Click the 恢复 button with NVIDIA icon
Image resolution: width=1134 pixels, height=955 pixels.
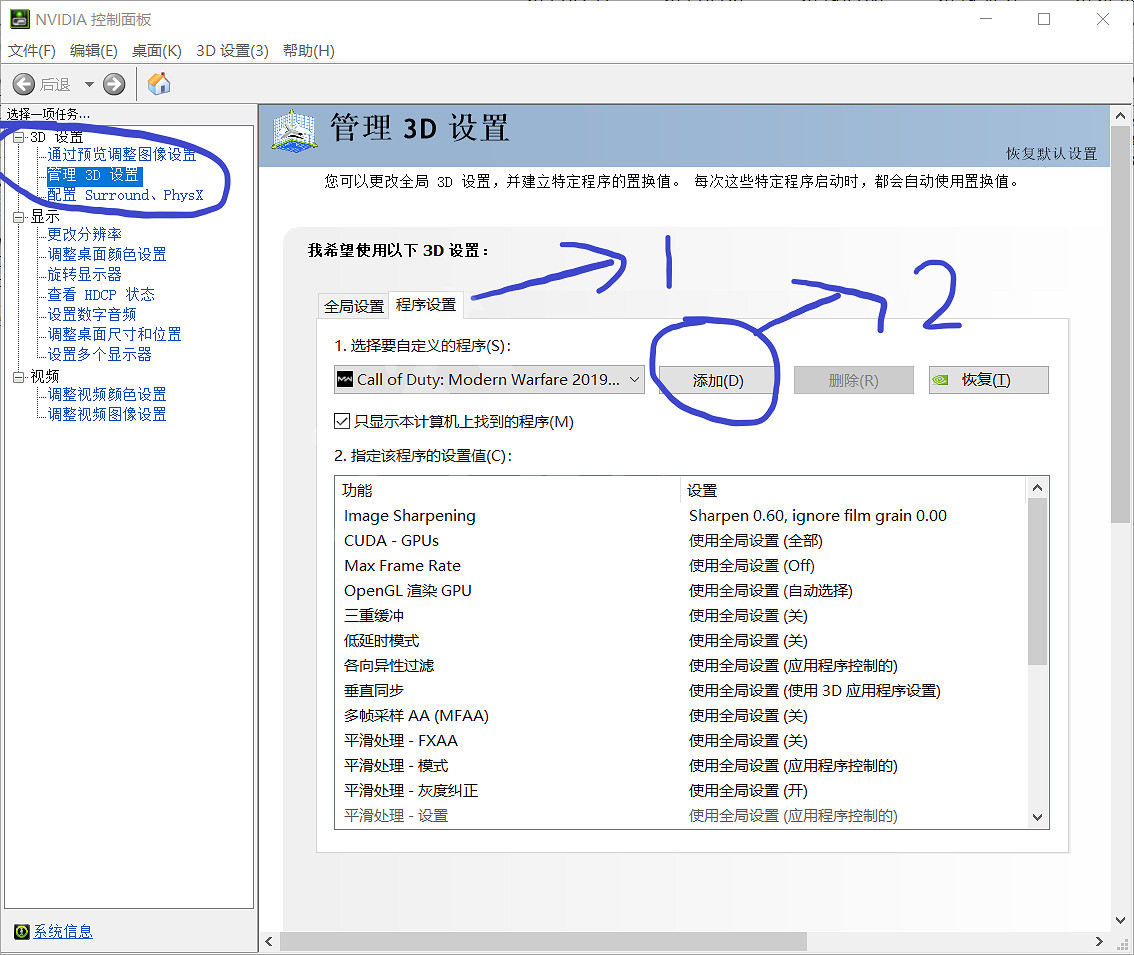click(x=988, y=381)
